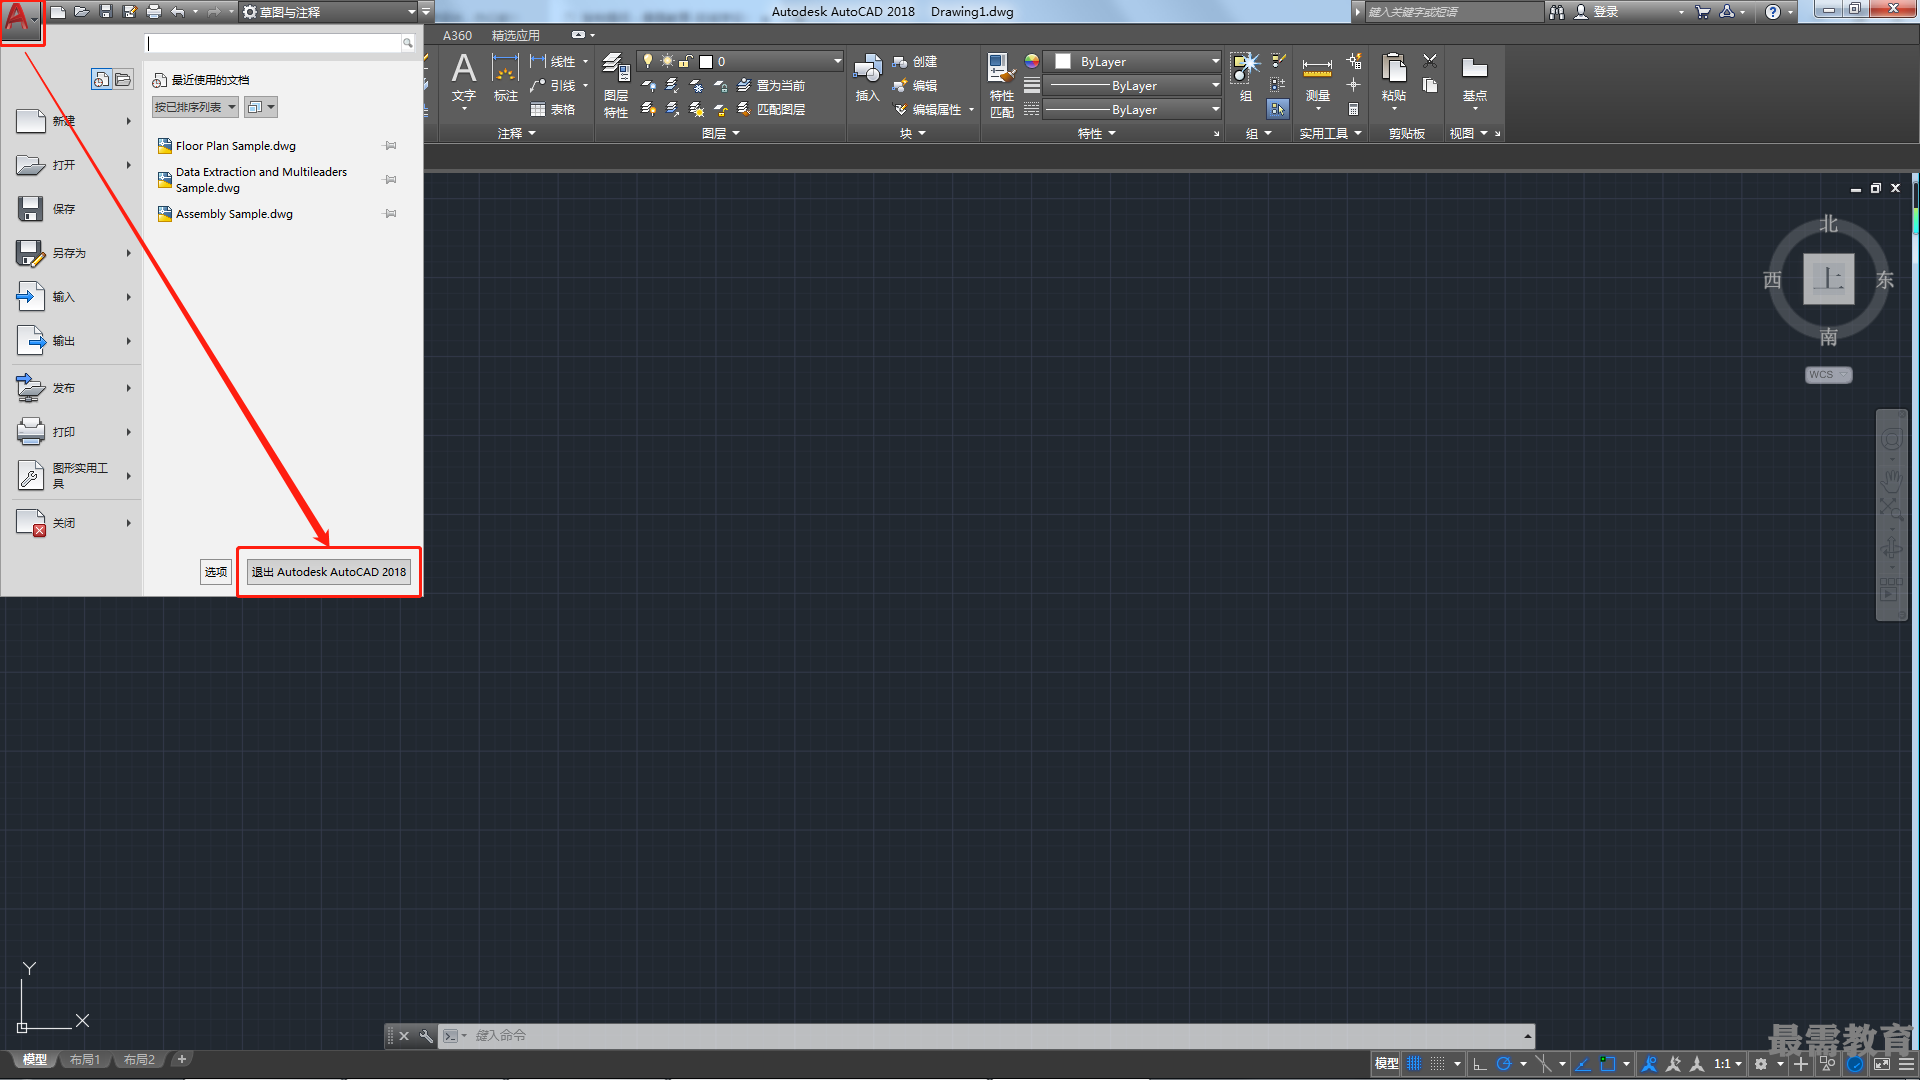Expand the annotation scale 1:1 dropdown
This screenshot has height=1080, width=1920.
(1728, 1064)
